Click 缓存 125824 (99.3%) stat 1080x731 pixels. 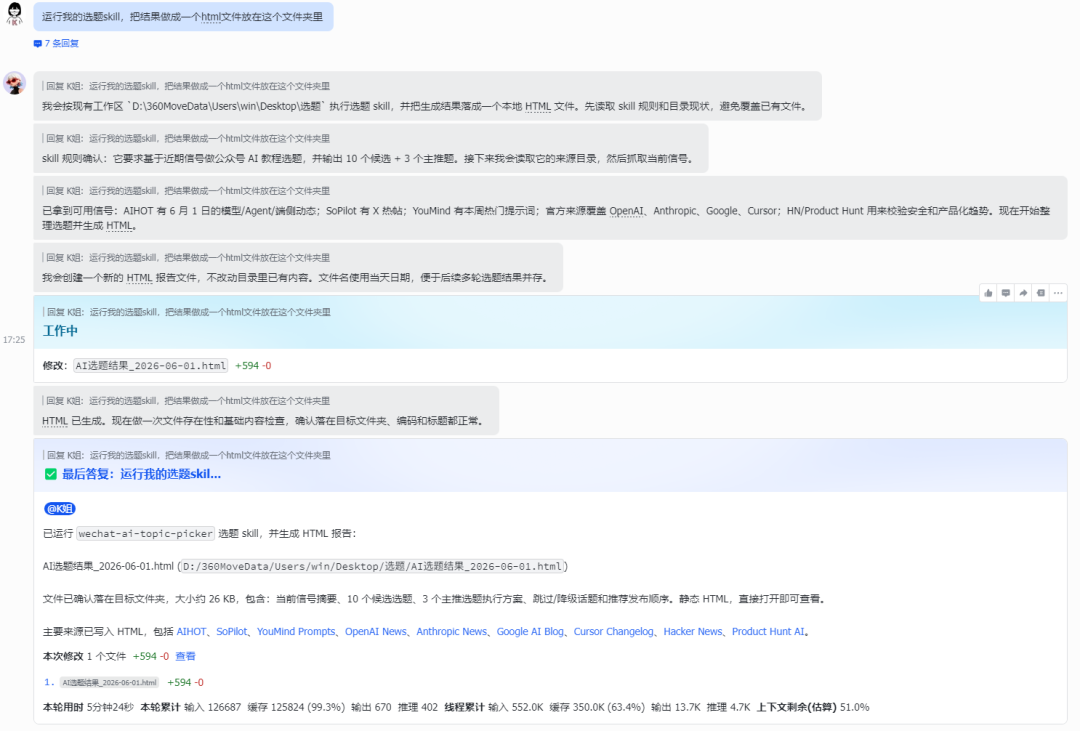296,707
